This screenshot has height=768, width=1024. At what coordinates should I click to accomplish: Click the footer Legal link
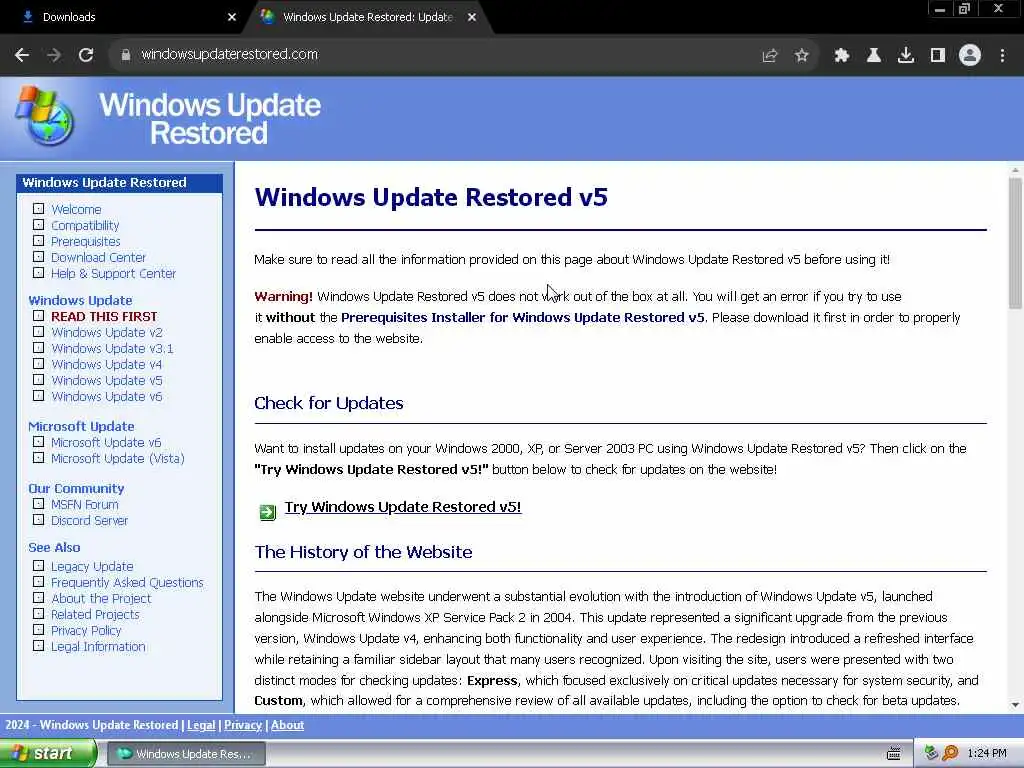pos(201,725)
